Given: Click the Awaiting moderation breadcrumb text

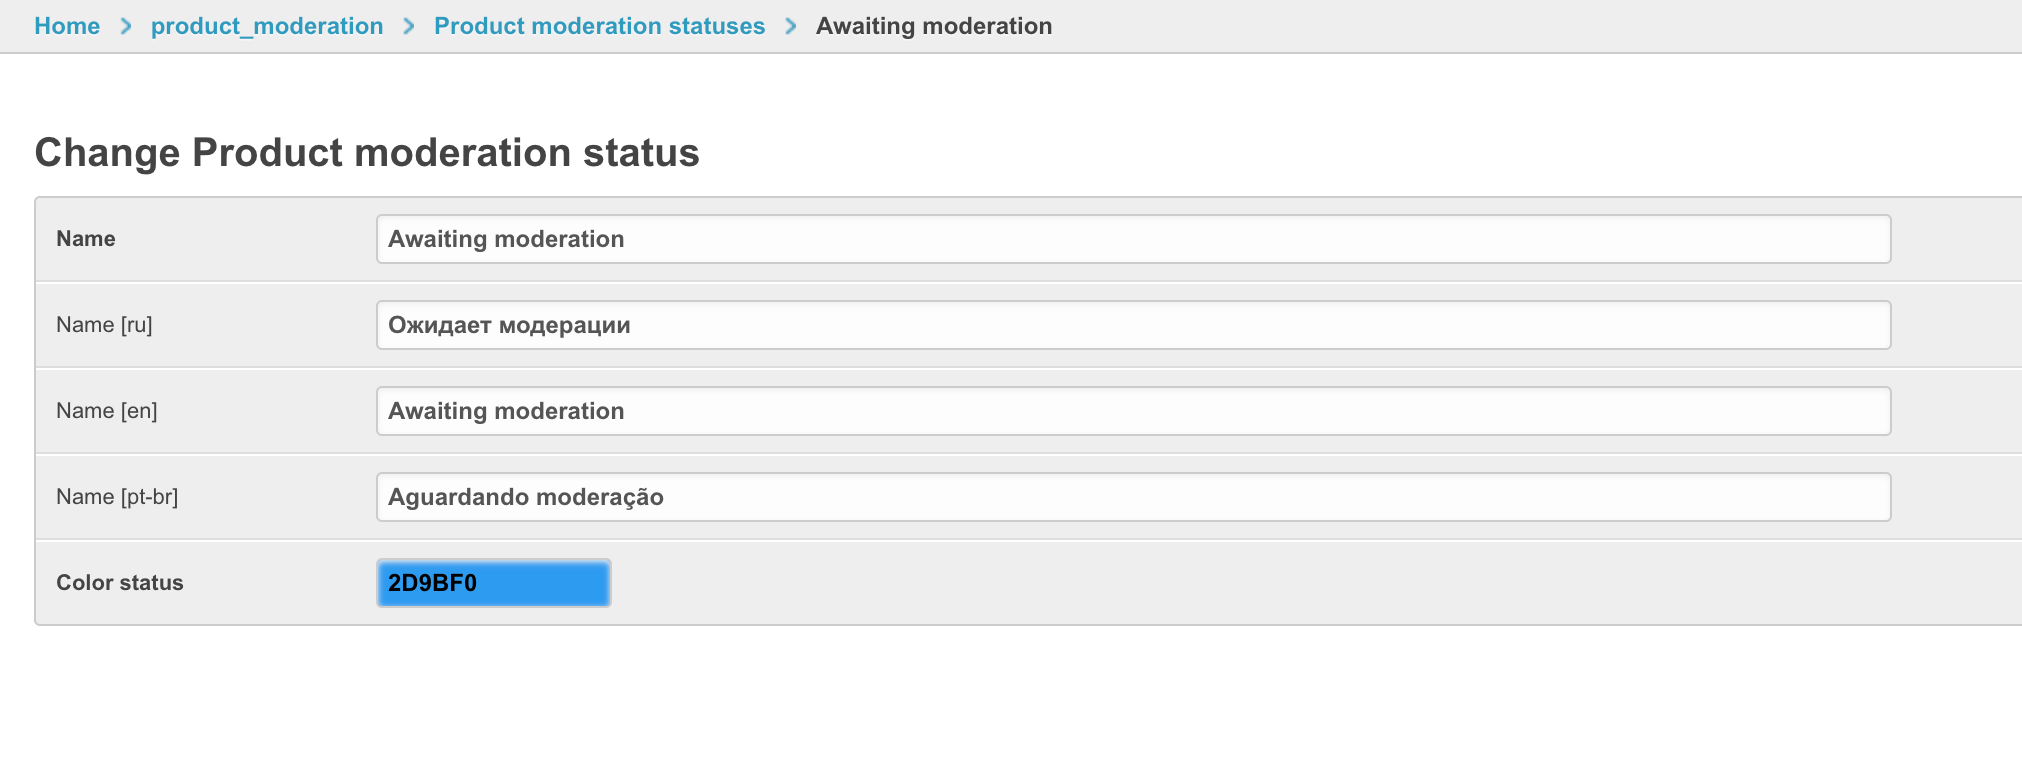Looking at the screenshot, I should (934, 26).
